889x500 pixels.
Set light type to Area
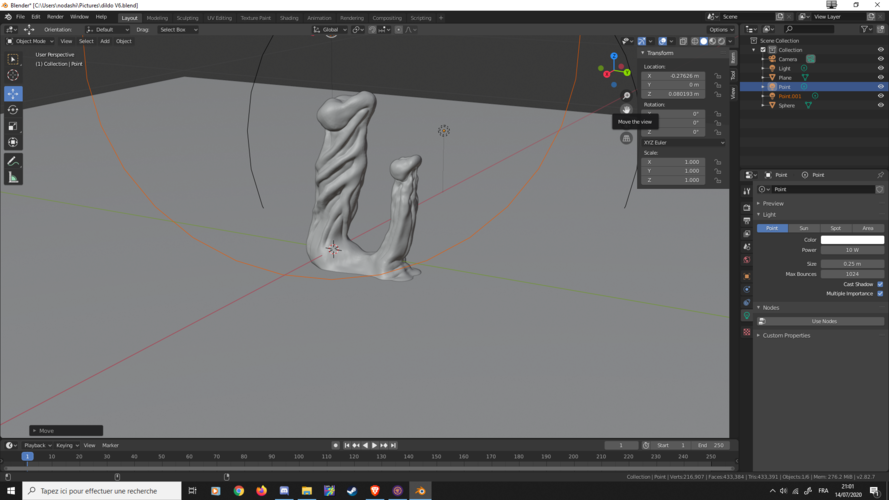867,228
